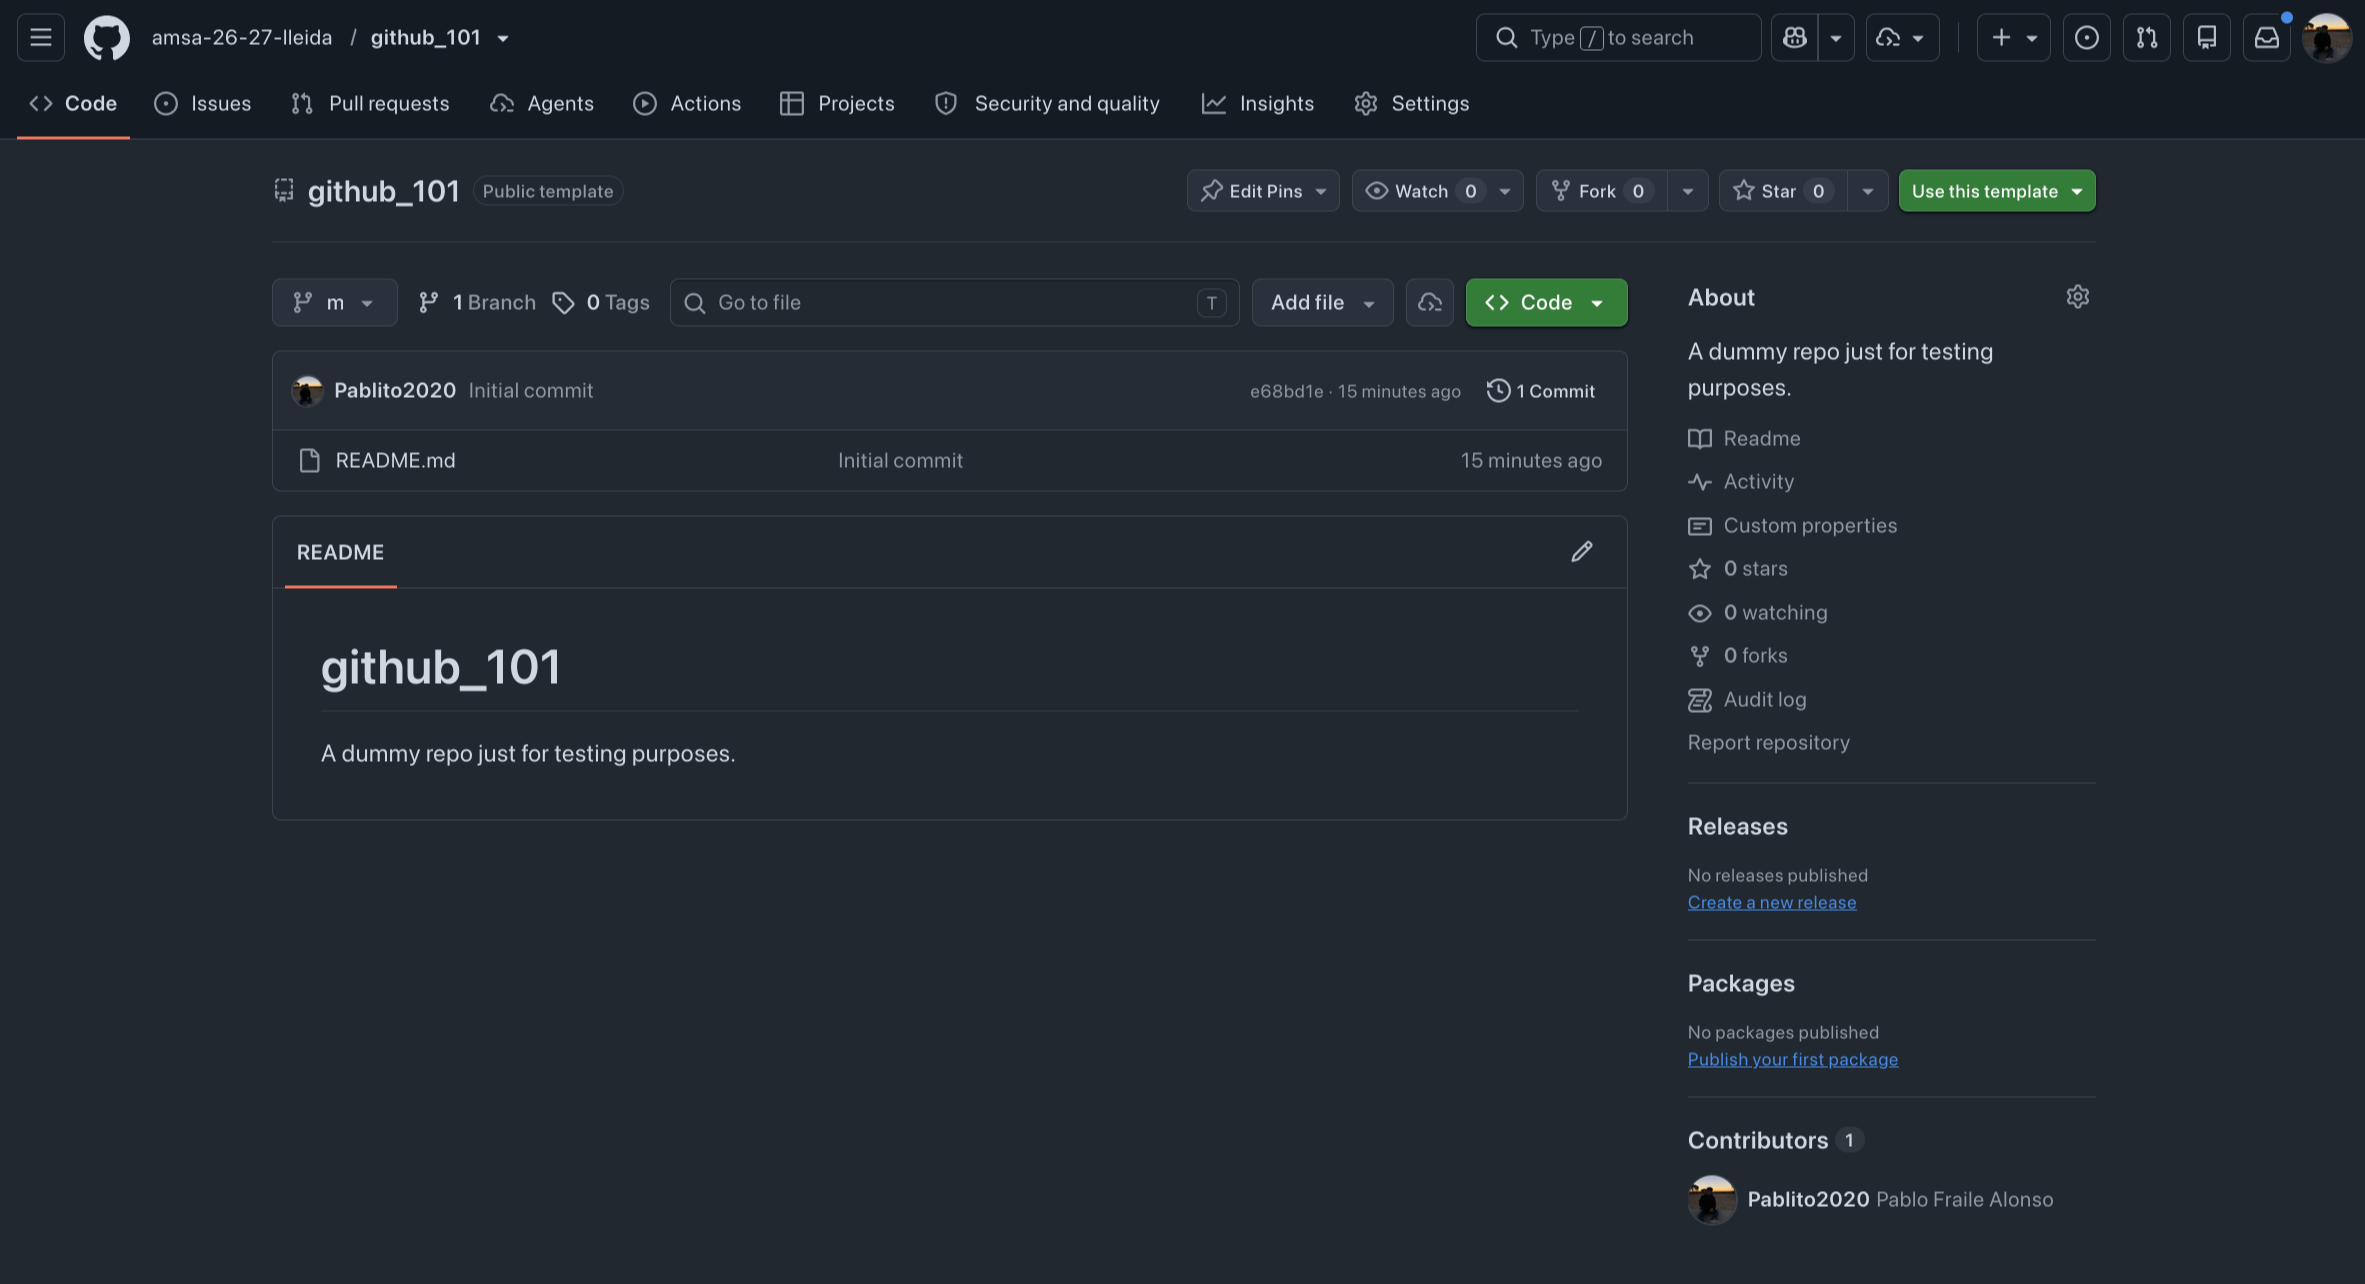Open the Agents tab

[542, 104]
